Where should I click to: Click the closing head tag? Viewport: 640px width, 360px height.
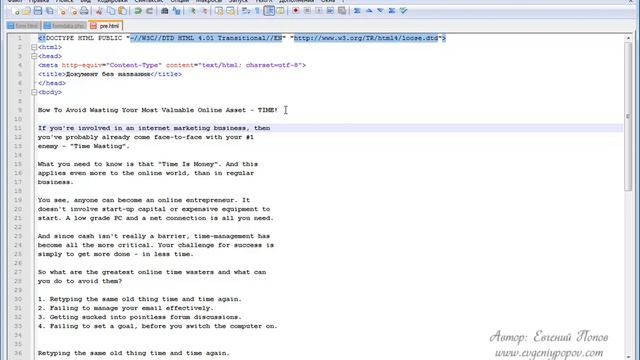pyautogui.click(x=52, y=83)
